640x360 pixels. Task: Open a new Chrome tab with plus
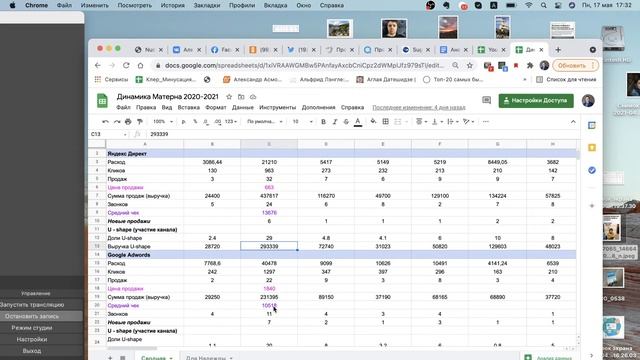558,50
